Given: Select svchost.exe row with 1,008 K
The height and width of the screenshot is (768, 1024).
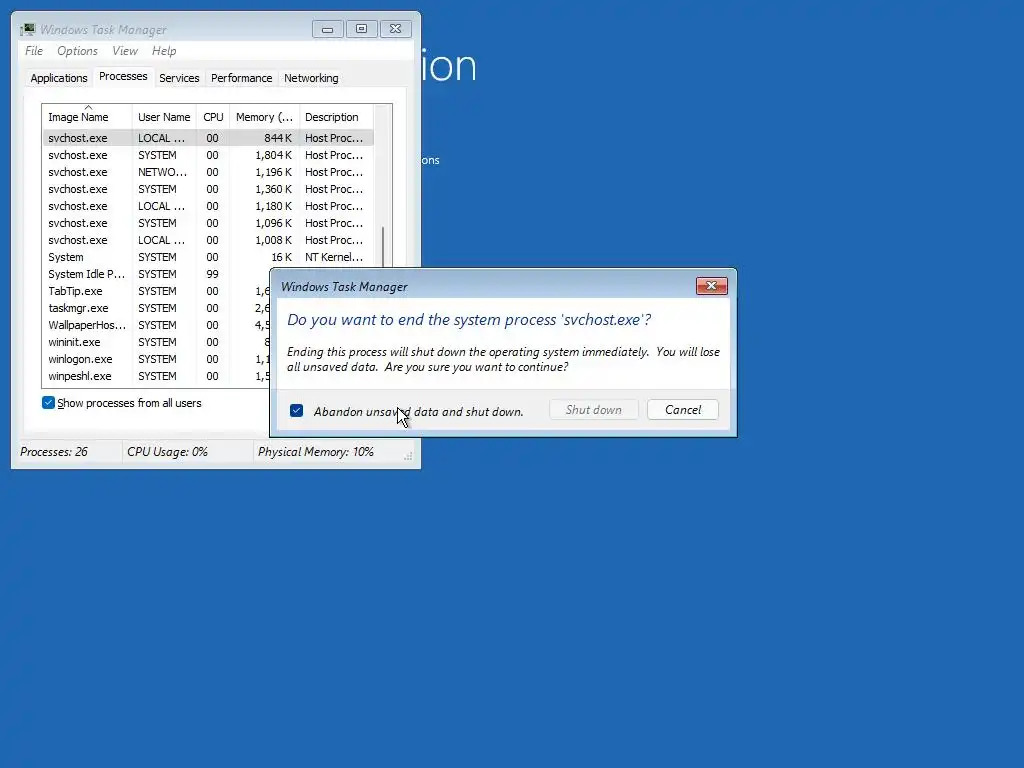Looking at the screenshot, I should pos(208,240).
